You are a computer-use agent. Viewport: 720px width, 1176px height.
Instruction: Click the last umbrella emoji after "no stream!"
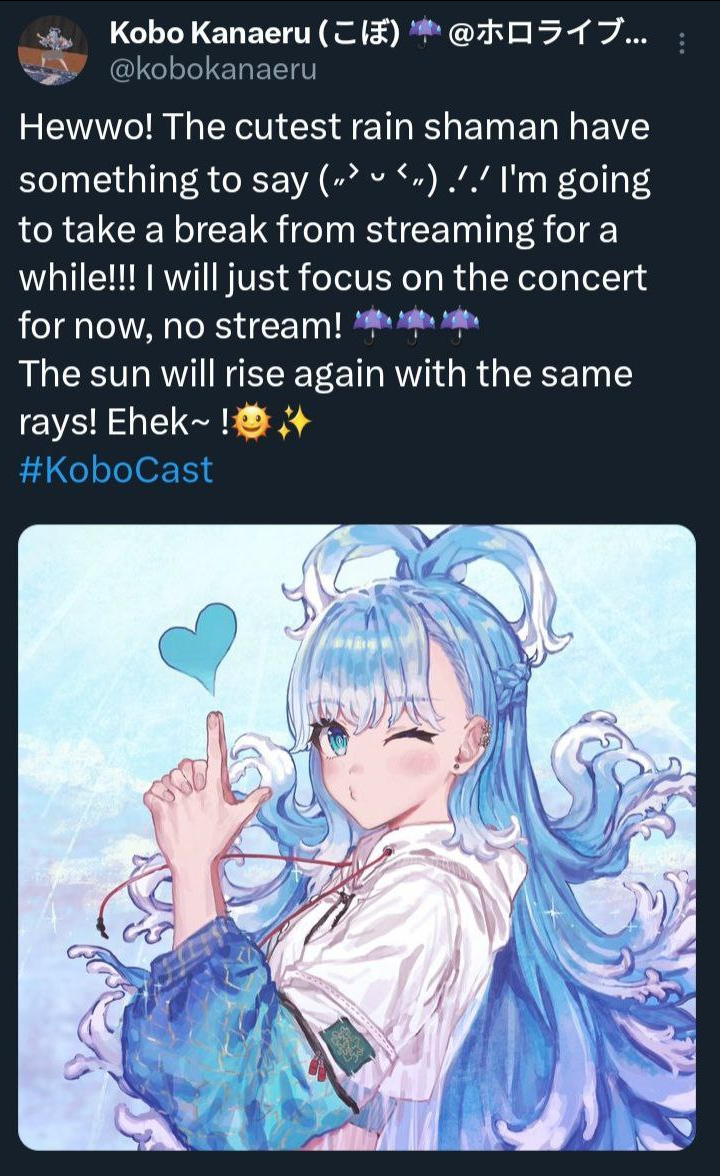tap(459, 326)
